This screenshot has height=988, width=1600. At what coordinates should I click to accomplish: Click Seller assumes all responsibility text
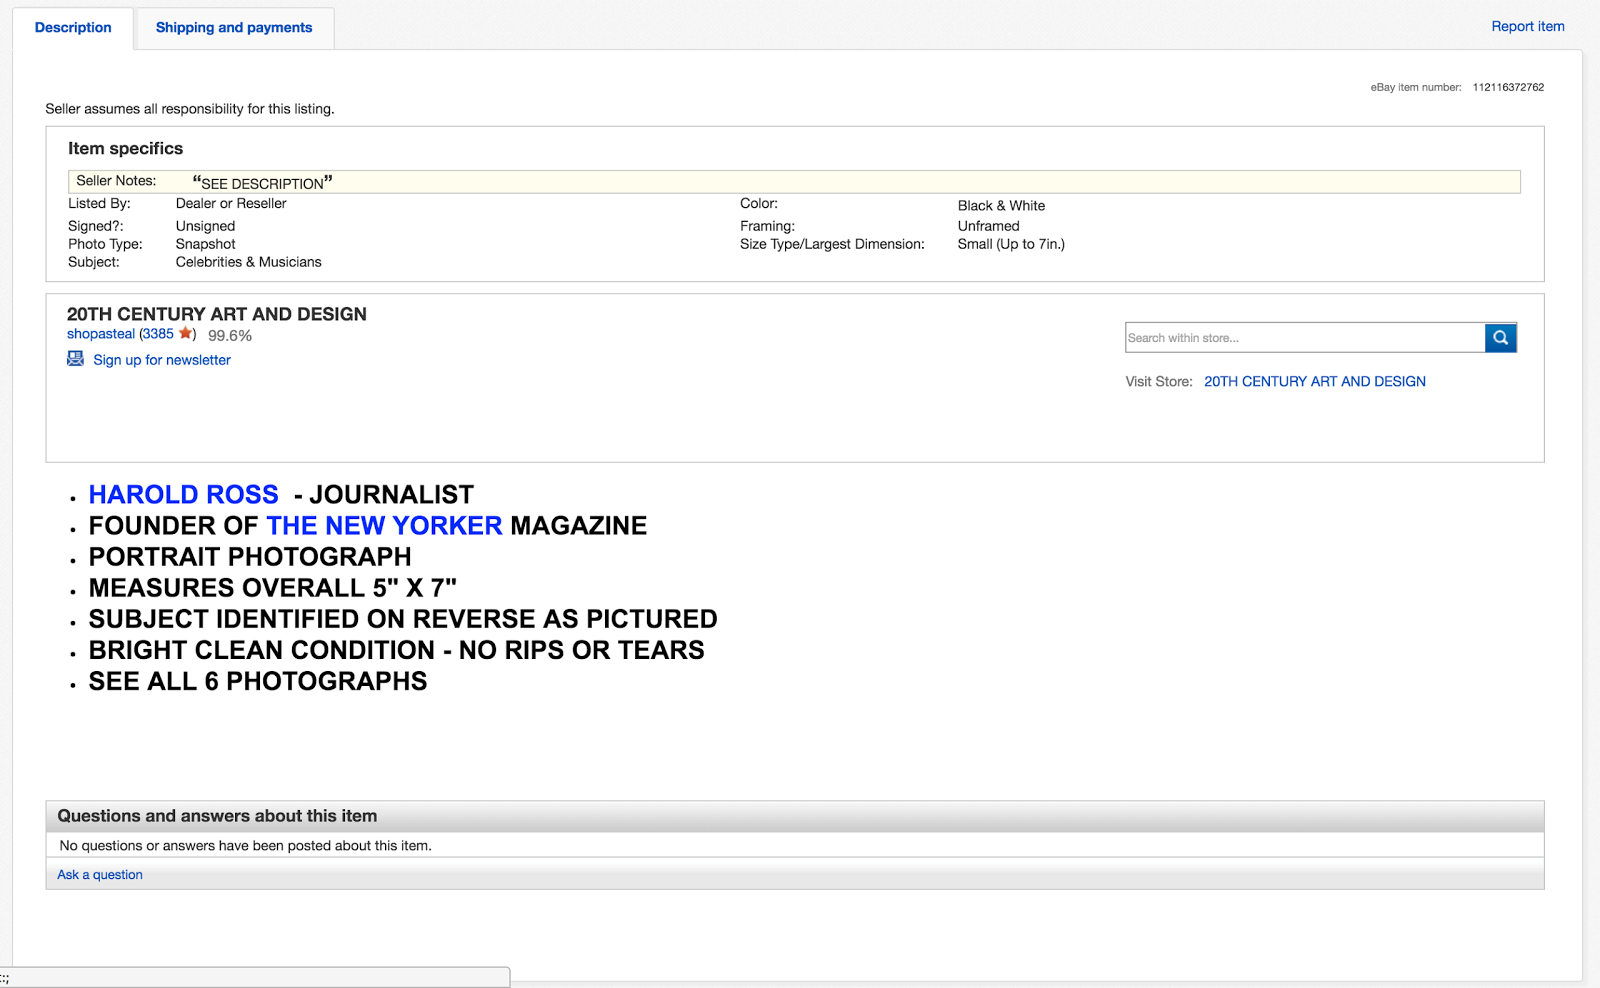190,109
